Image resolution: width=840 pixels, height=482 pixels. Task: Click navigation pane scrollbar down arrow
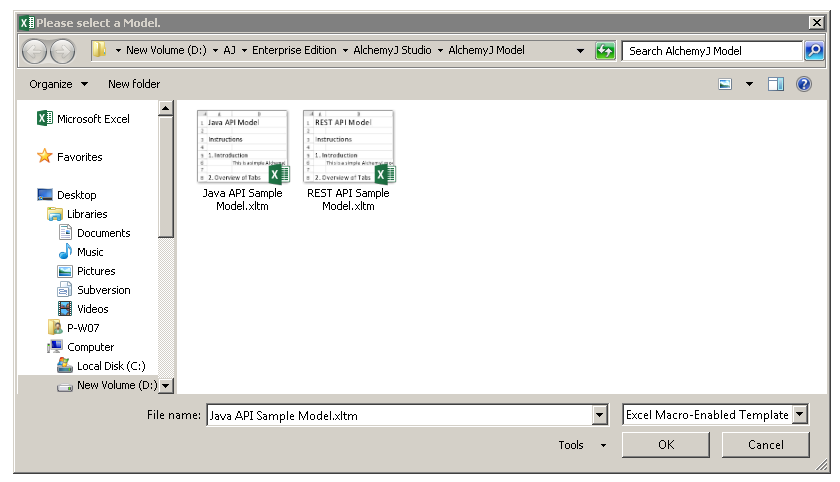tap(166, 386)
